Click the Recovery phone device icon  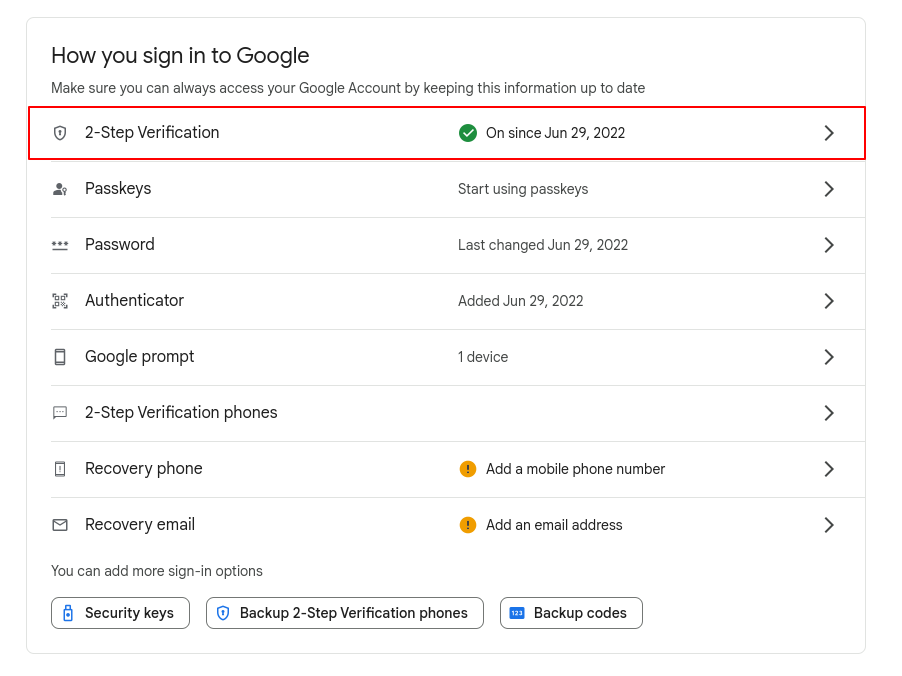(x=60, y=469)
